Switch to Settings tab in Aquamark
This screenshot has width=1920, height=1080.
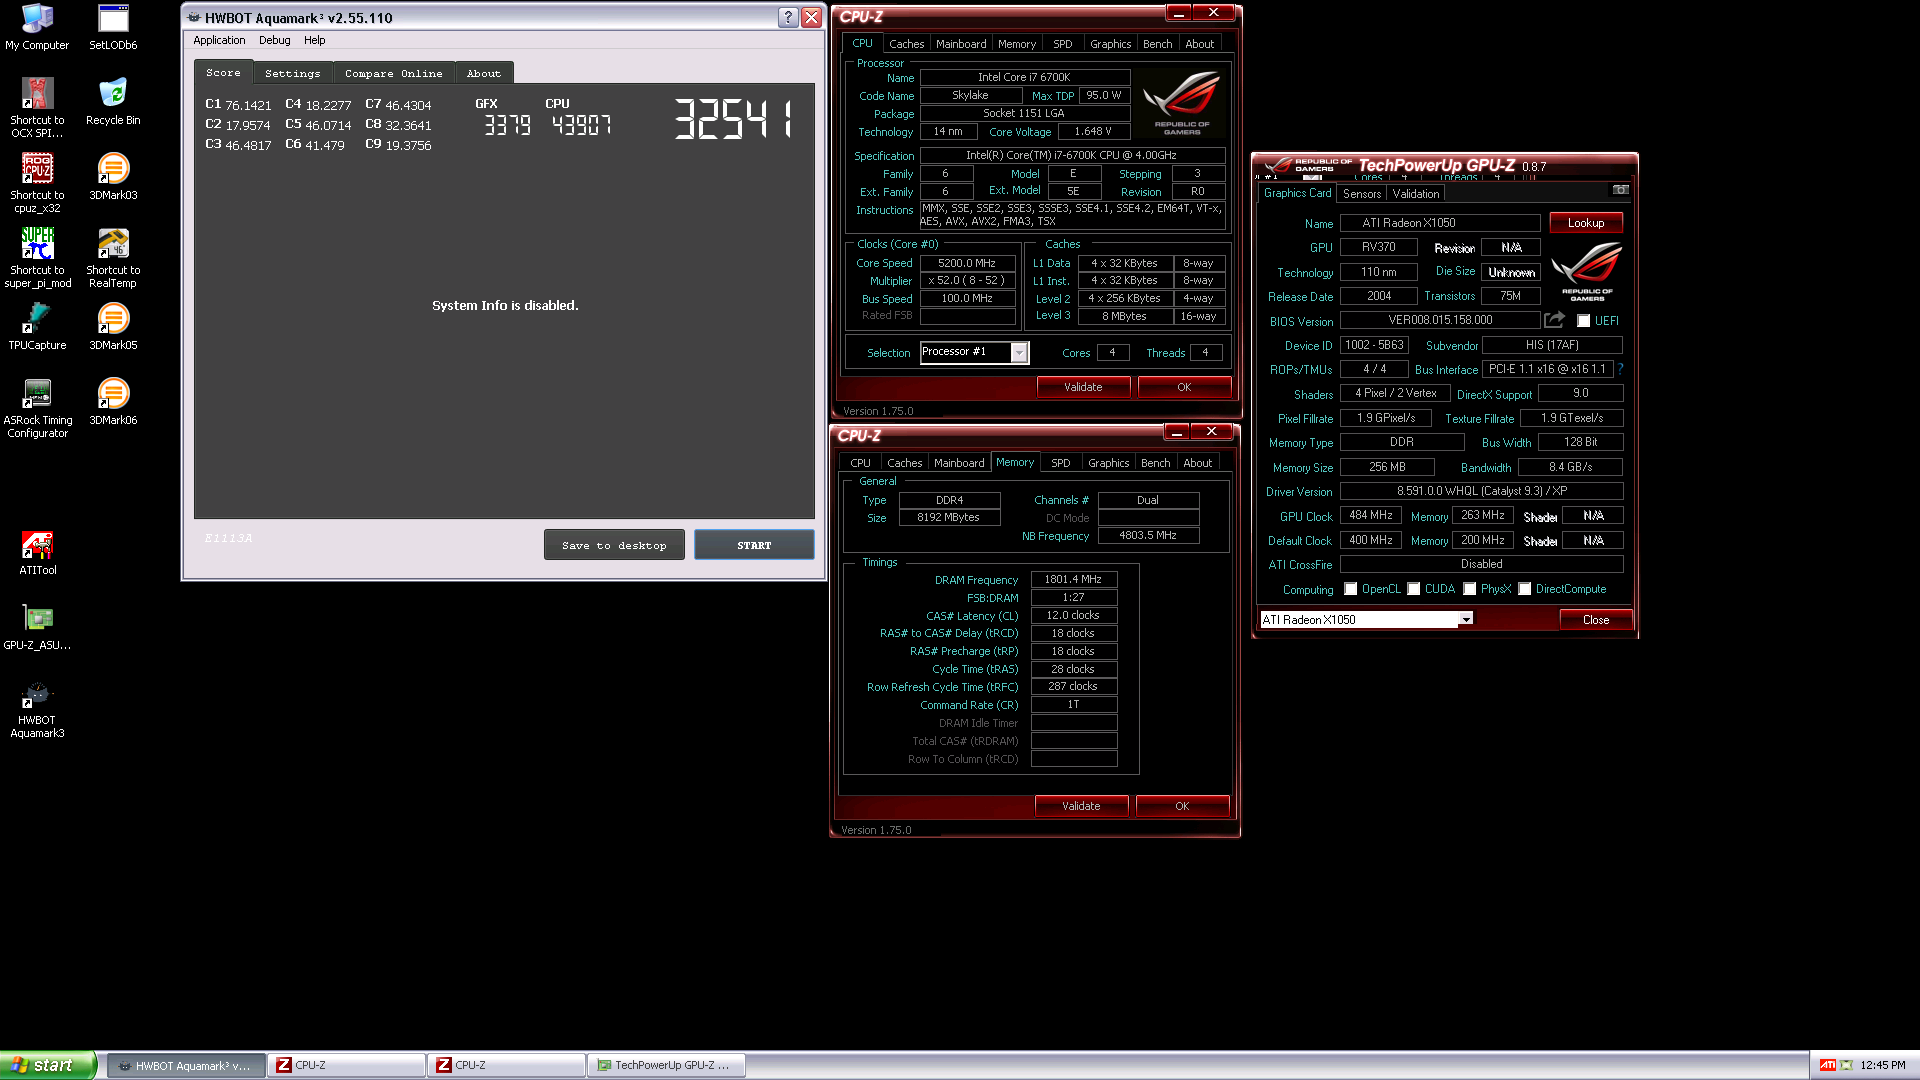click(292, 73)
